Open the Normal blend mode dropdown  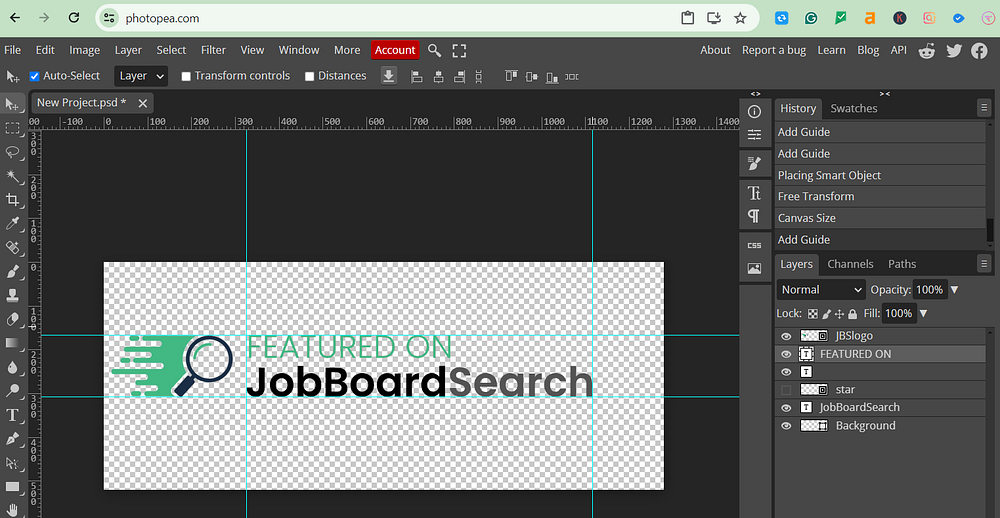pos(820,290)
